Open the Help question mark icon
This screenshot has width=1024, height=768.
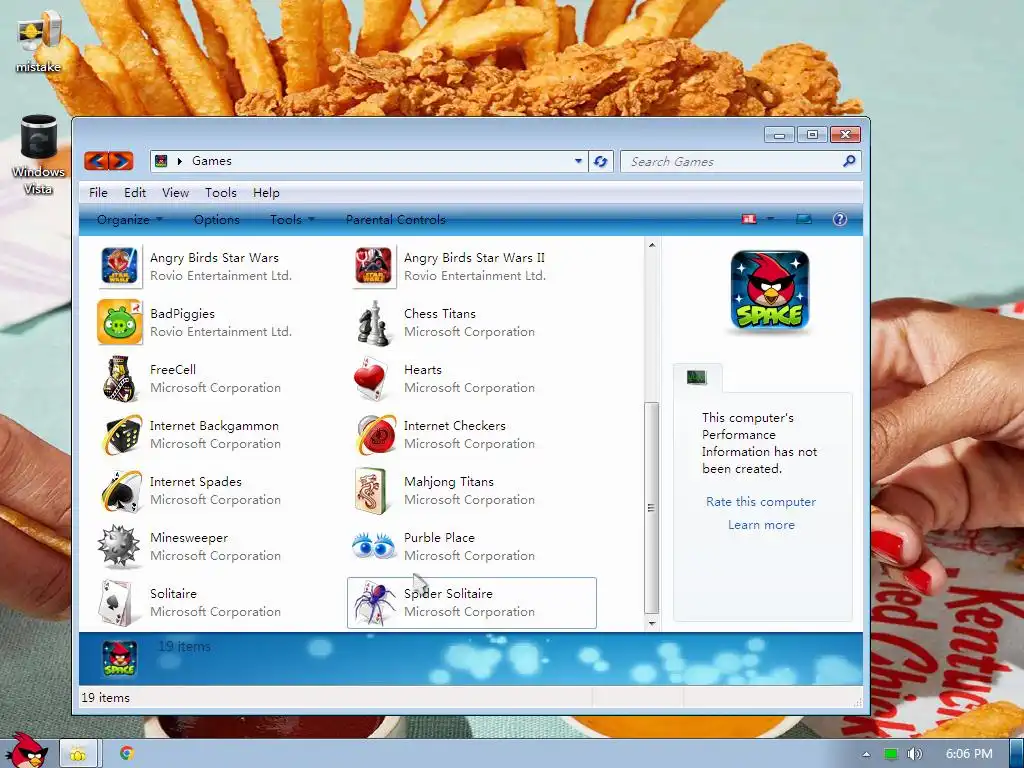click(x=840, y=219)
